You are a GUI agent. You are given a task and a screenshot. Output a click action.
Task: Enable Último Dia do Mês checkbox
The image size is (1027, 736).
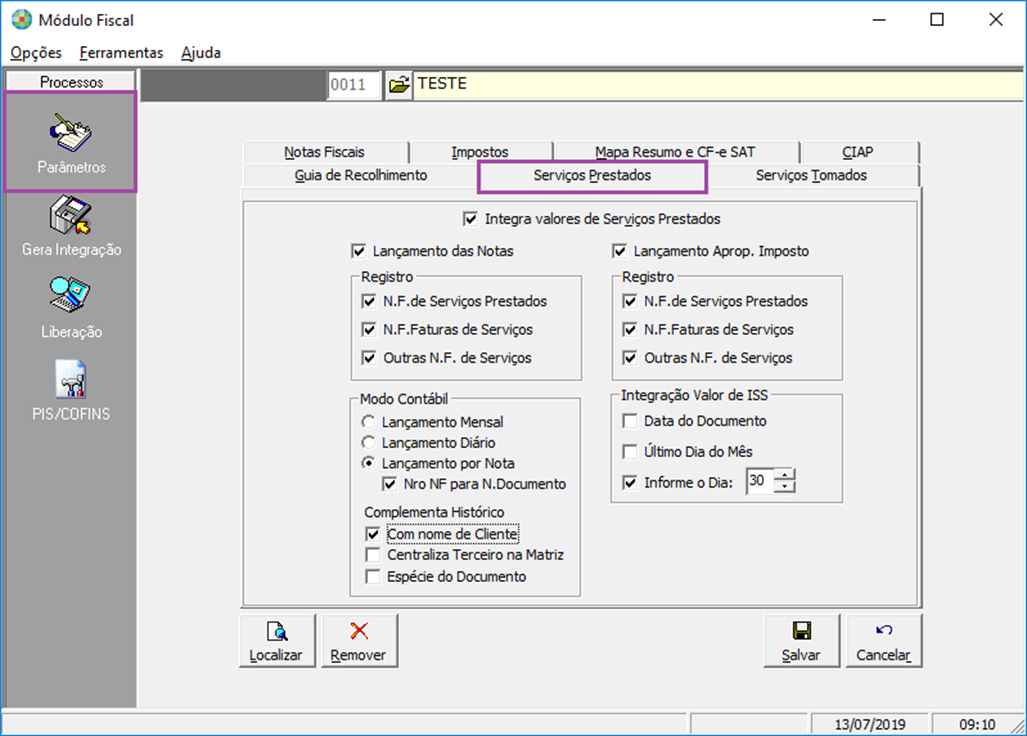click(x=629, y=452)
